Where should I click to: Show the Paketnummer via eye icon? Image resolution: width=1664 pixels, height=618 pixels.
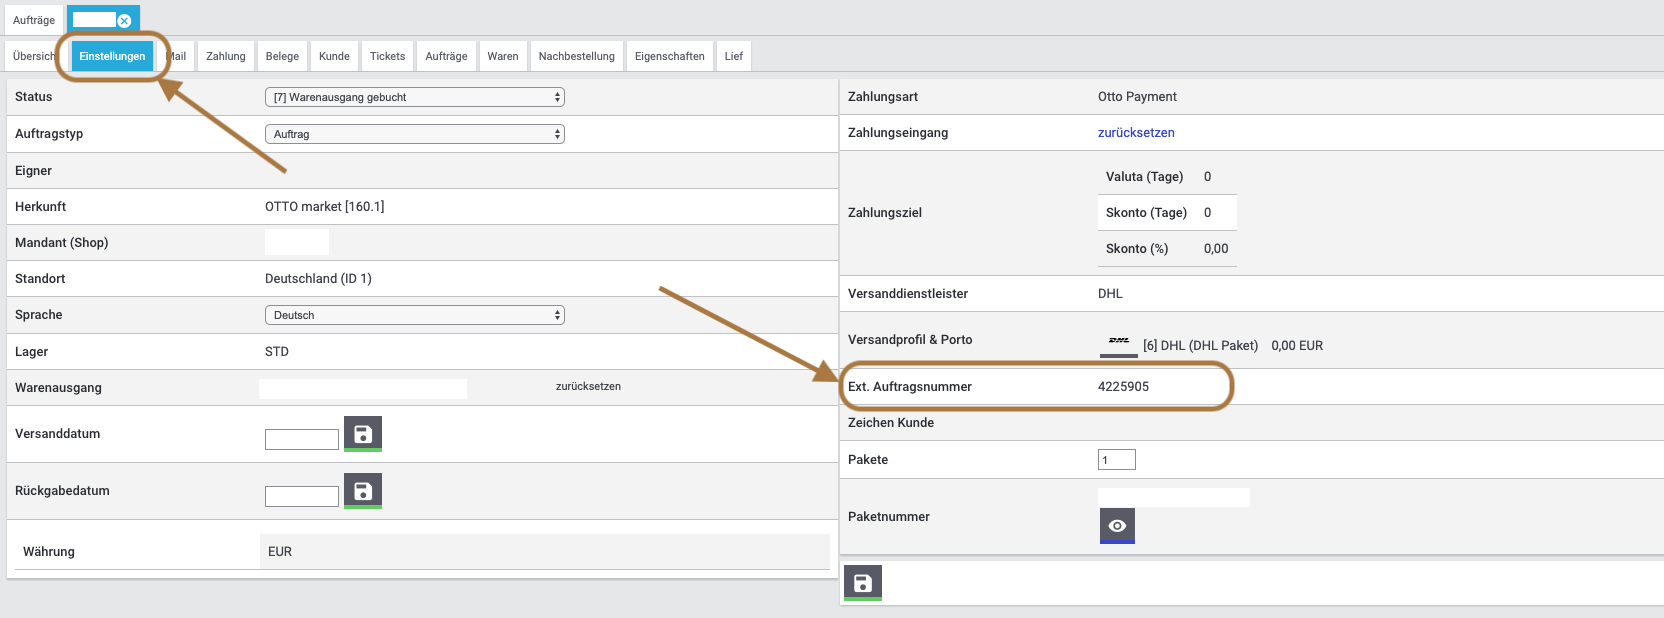1117,526
